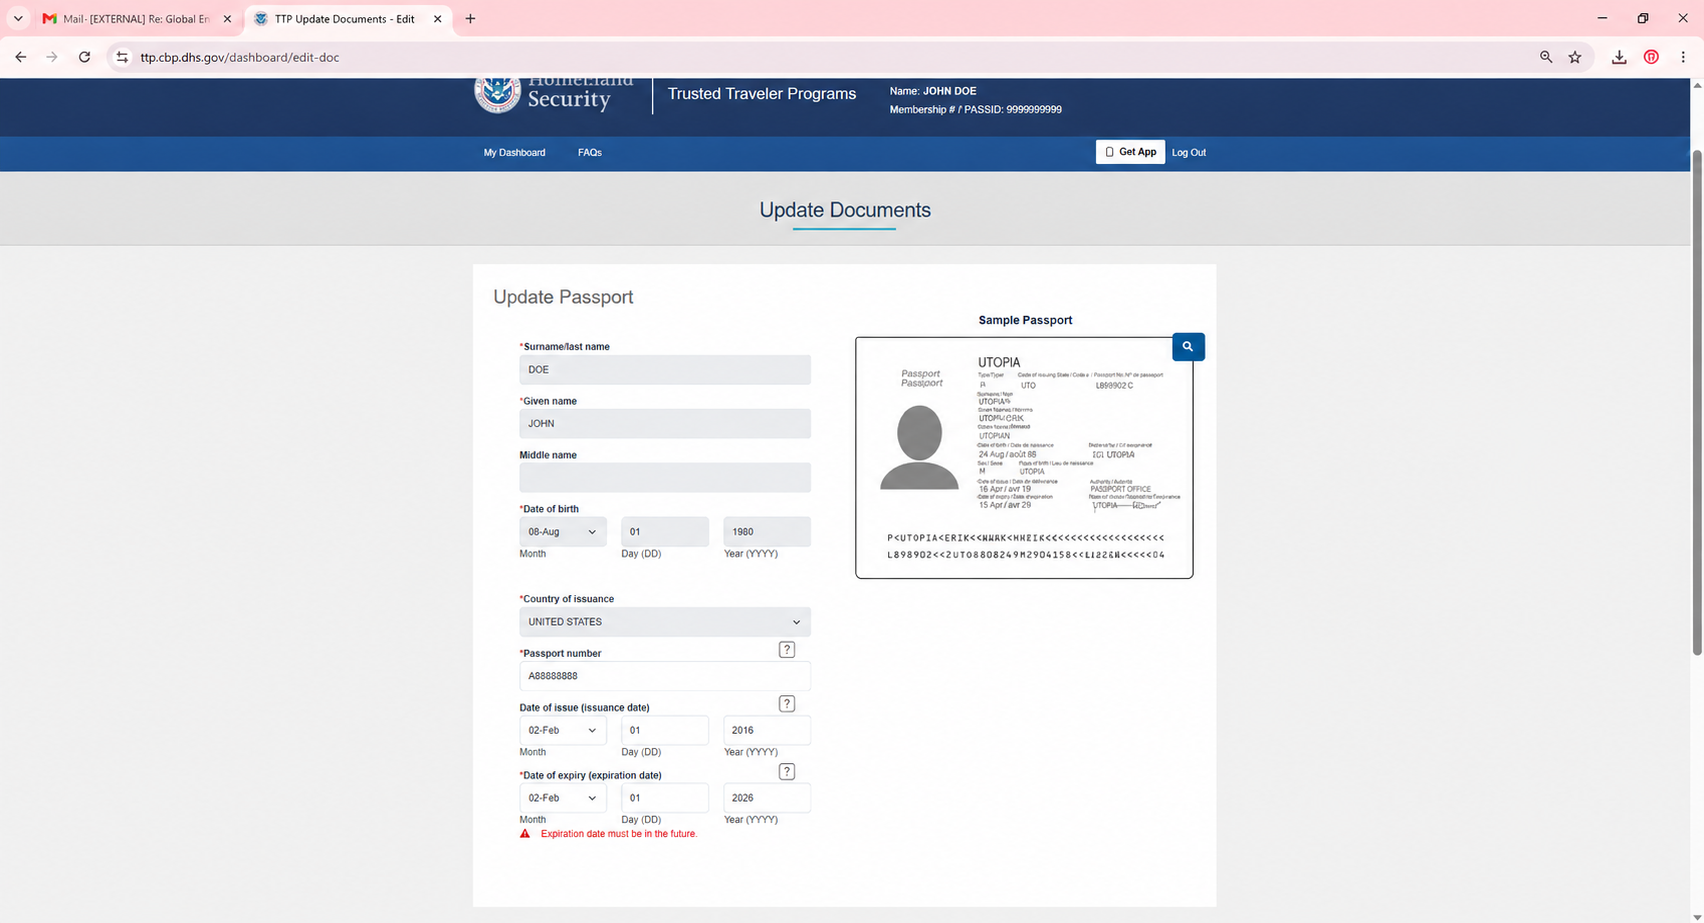
Task: Click the expiry year field 2026
Action: point(767,798)
